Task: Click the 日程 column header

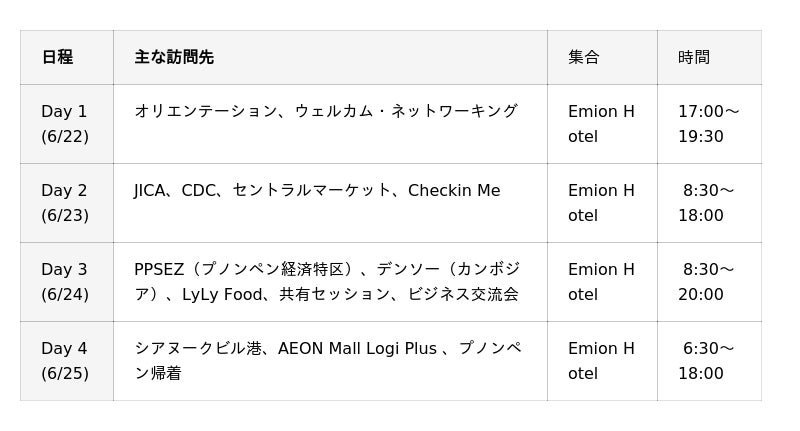Action: [x=58, y=57]
